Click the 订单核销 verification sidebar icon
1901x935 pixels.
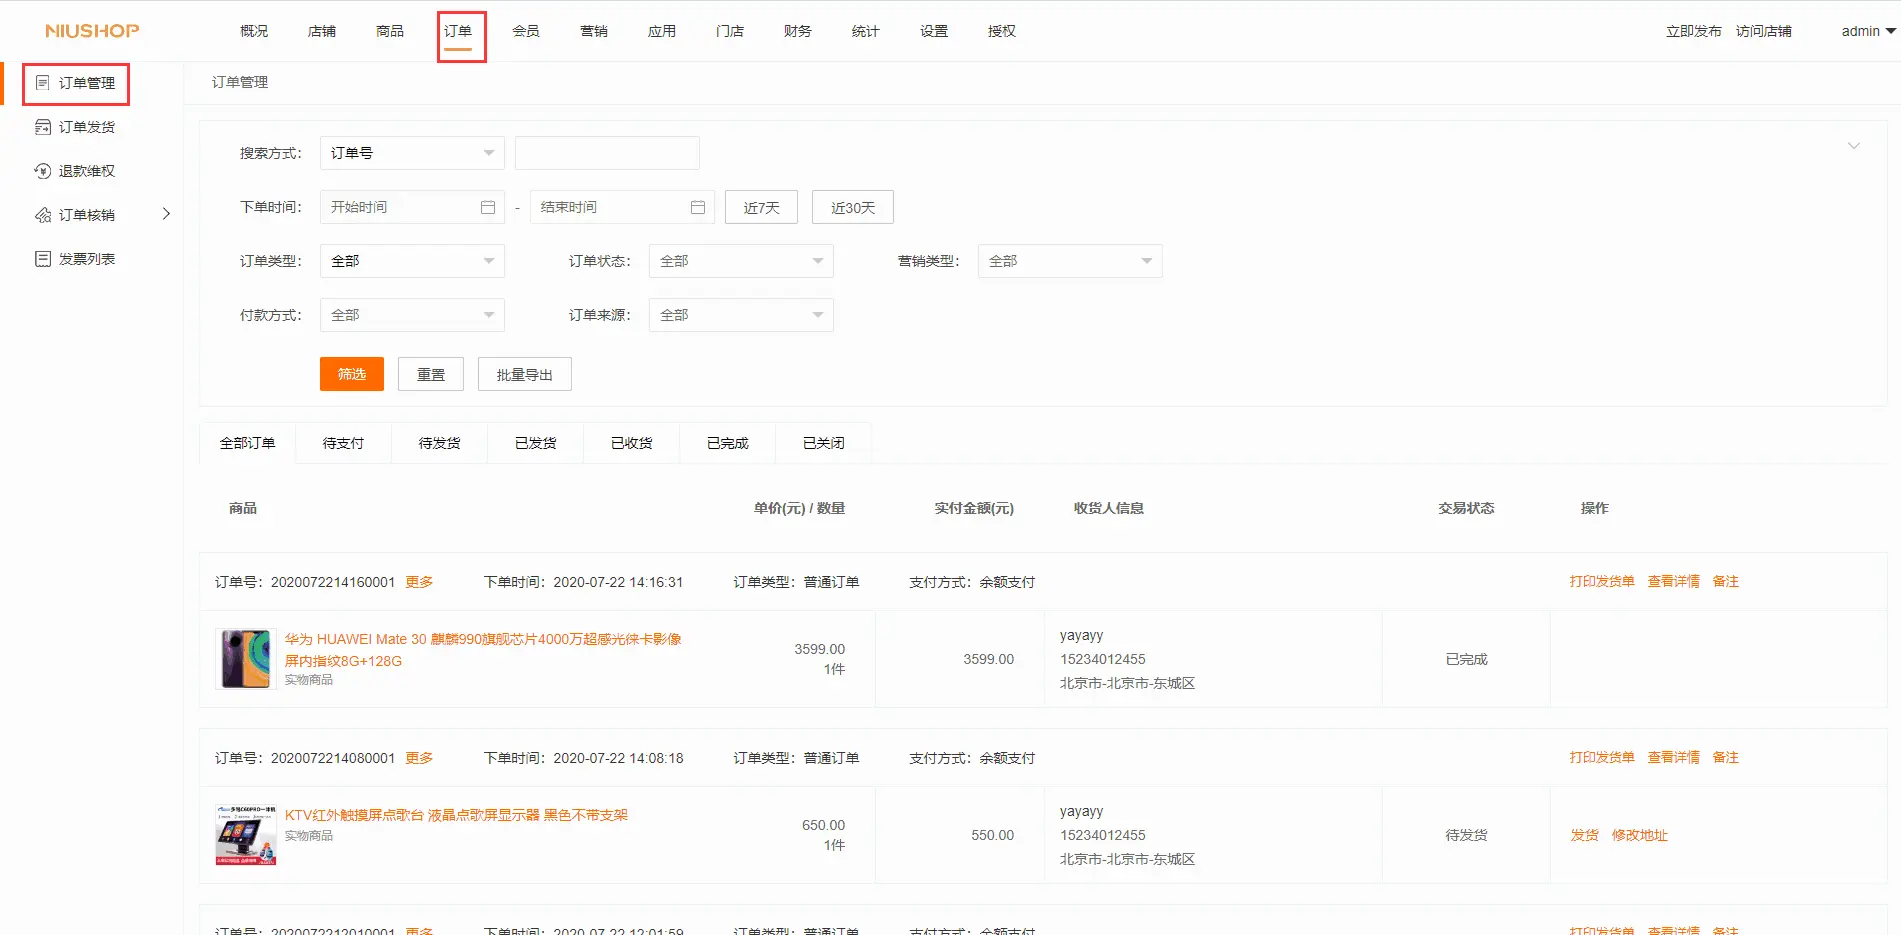pyautogui.click(x=42, y=215)
